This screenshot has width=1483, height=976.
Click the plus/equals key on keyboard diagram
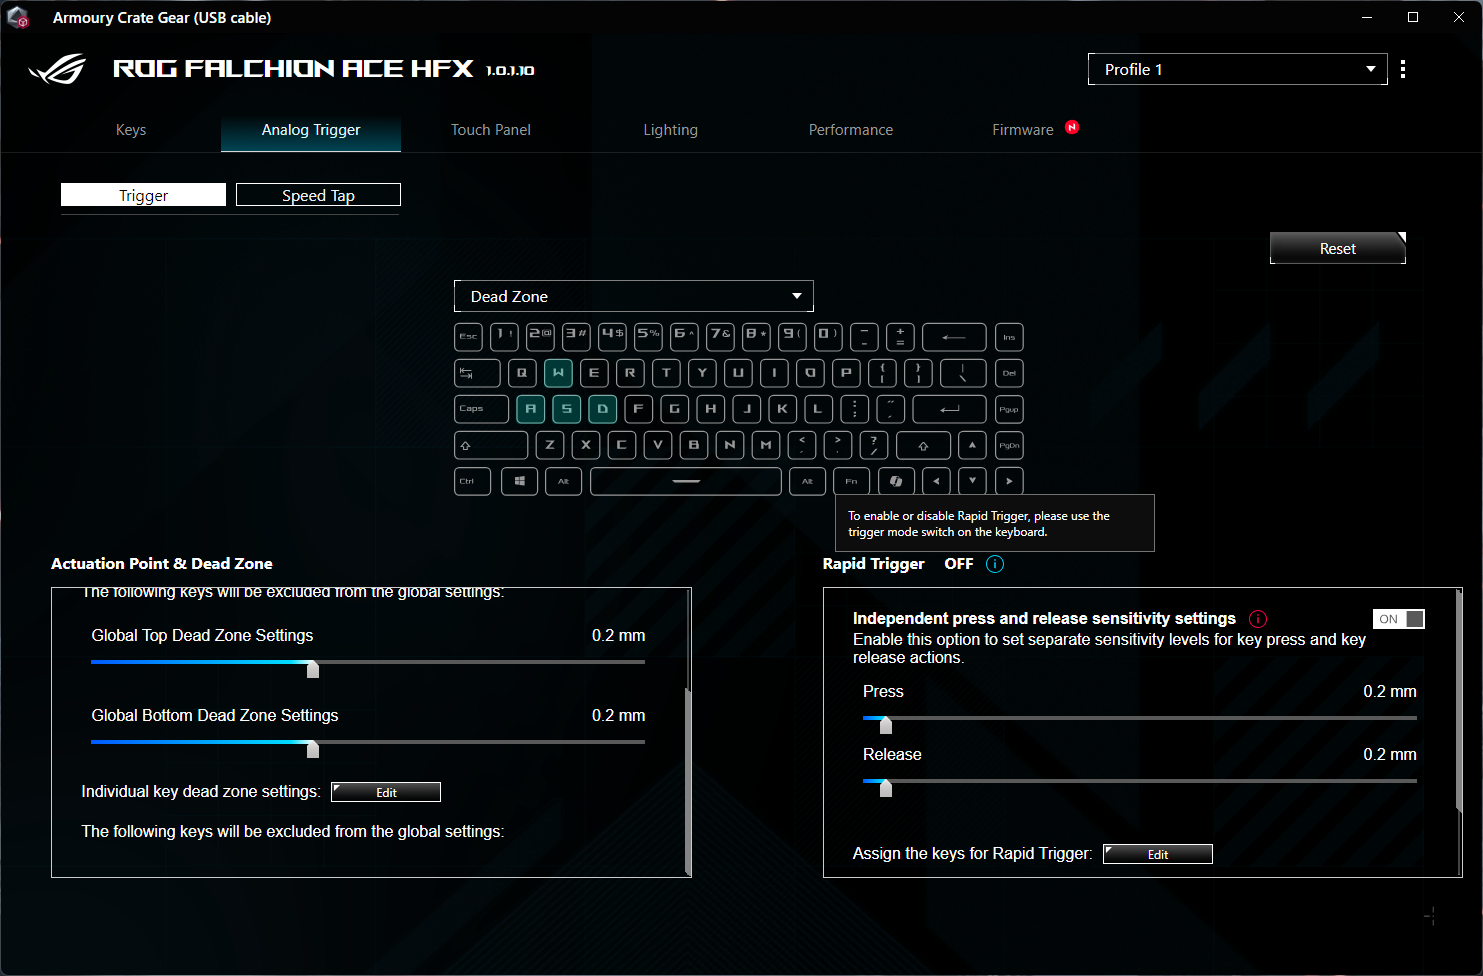click(900, 337)
